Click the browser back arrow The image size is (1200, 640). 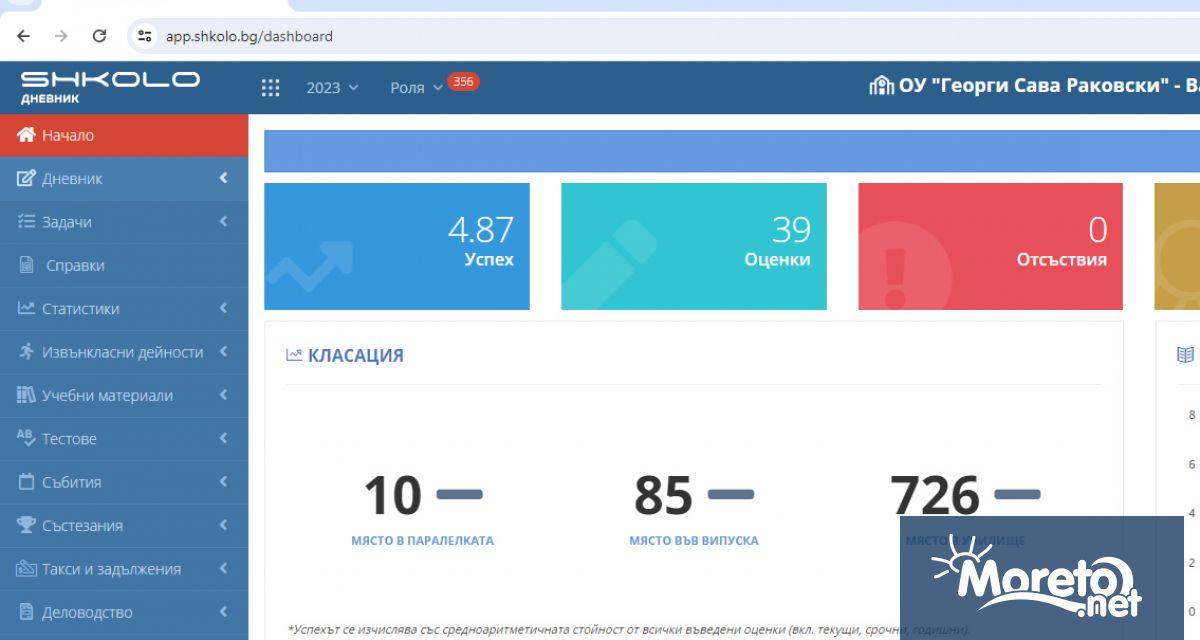coord(24,36)
